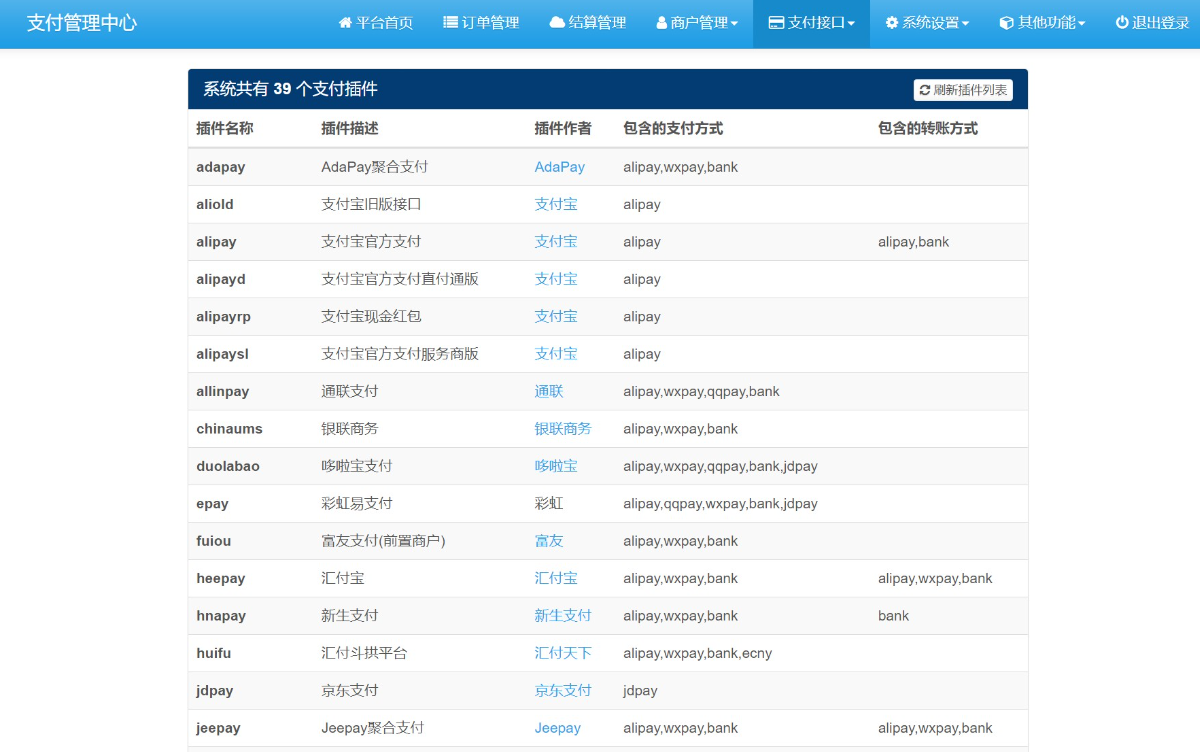This screenshot has height=752, width=1200.
Task: Expand the 商户管理 dropdown caret
Action: coord(734,24)
